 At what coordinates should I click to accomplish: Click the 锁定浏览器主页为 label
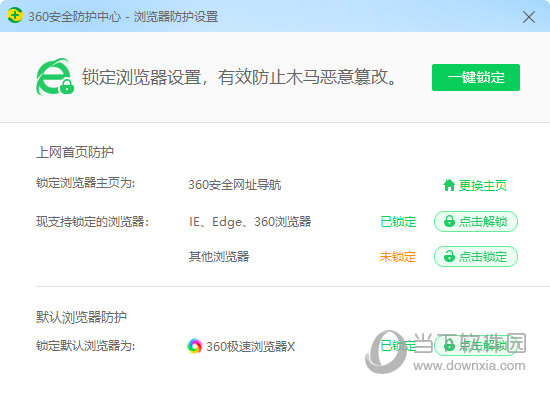click(x=86, y=183)
